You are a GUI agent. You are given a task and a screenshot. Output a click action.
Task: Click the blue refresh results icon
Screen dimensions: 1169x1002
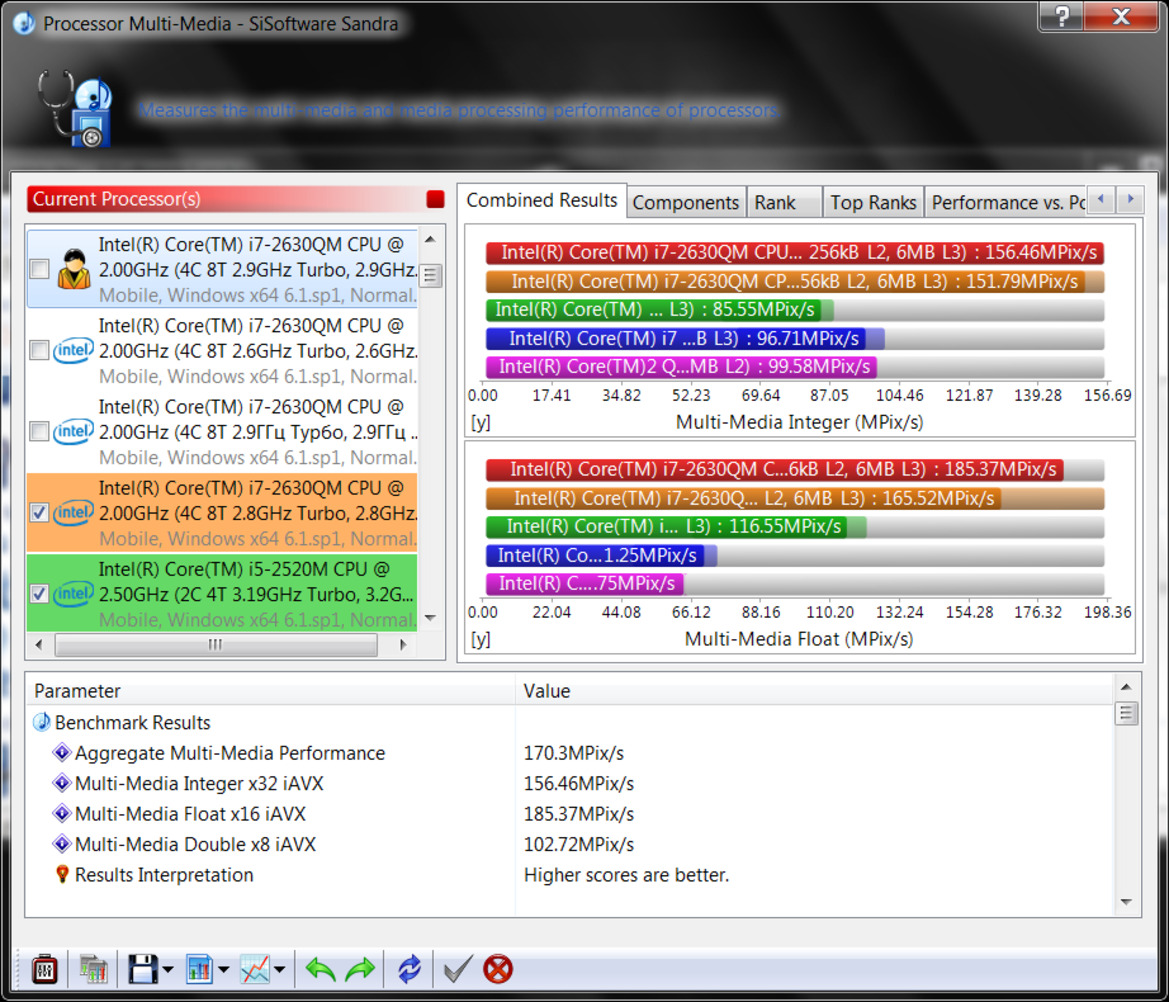coord(409,969)
